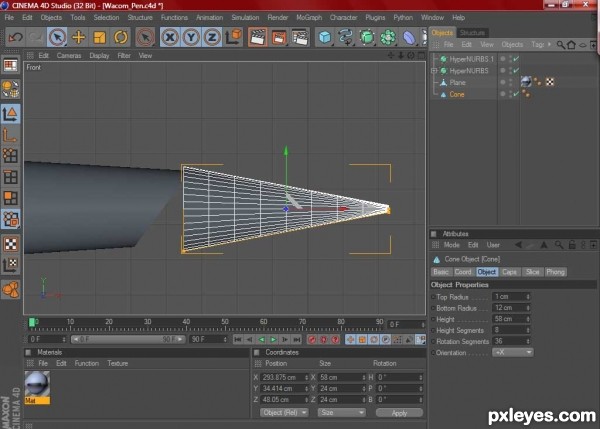Open the Render Settings icon

[x=300, y=37]
